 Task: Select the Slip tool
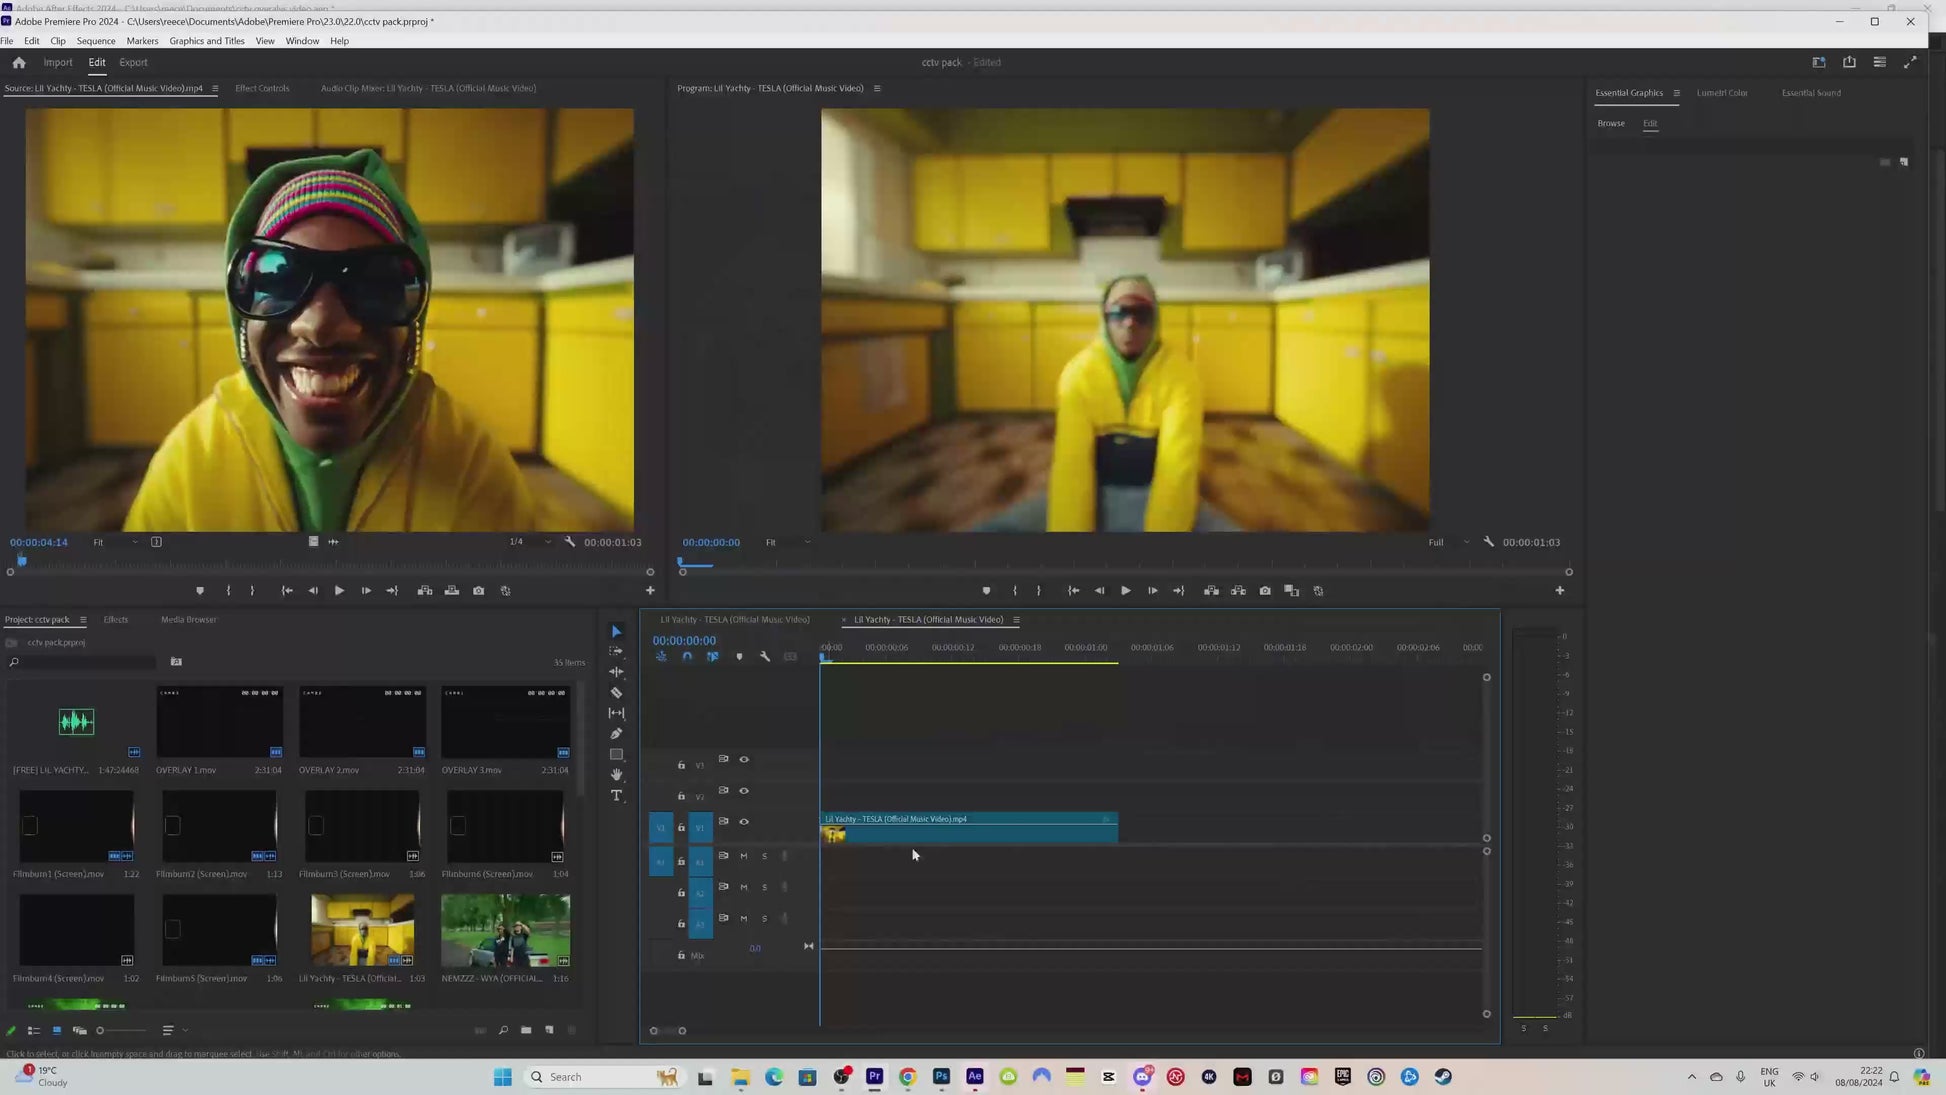tap(616, 713)
